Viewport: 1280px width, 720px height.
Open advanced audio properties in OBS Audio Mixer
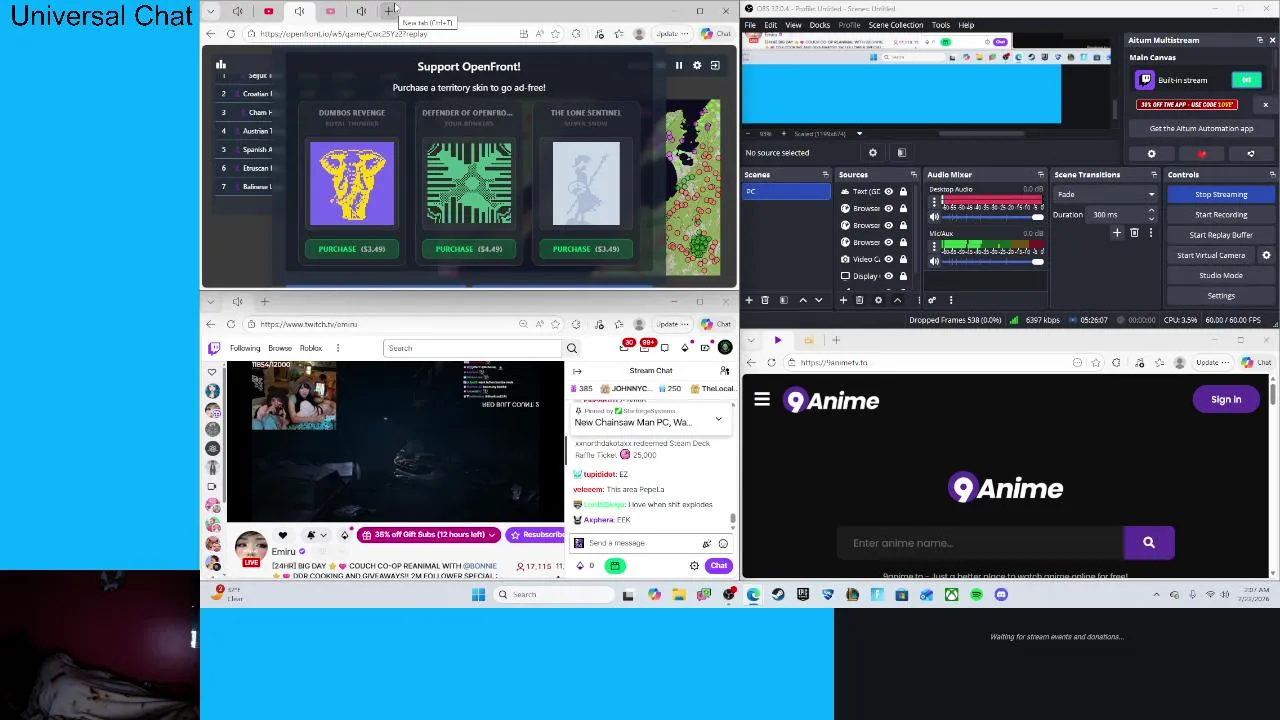[932, 300]
